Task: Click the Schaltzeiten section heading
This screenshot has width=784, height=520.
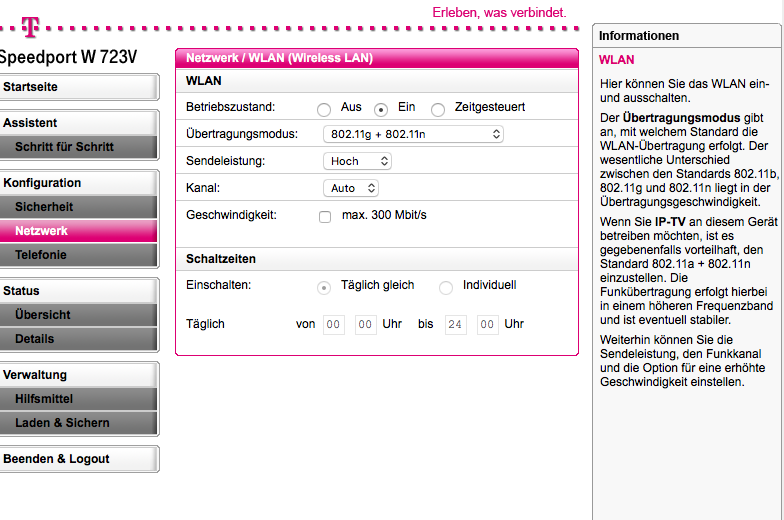Action: 220,259
